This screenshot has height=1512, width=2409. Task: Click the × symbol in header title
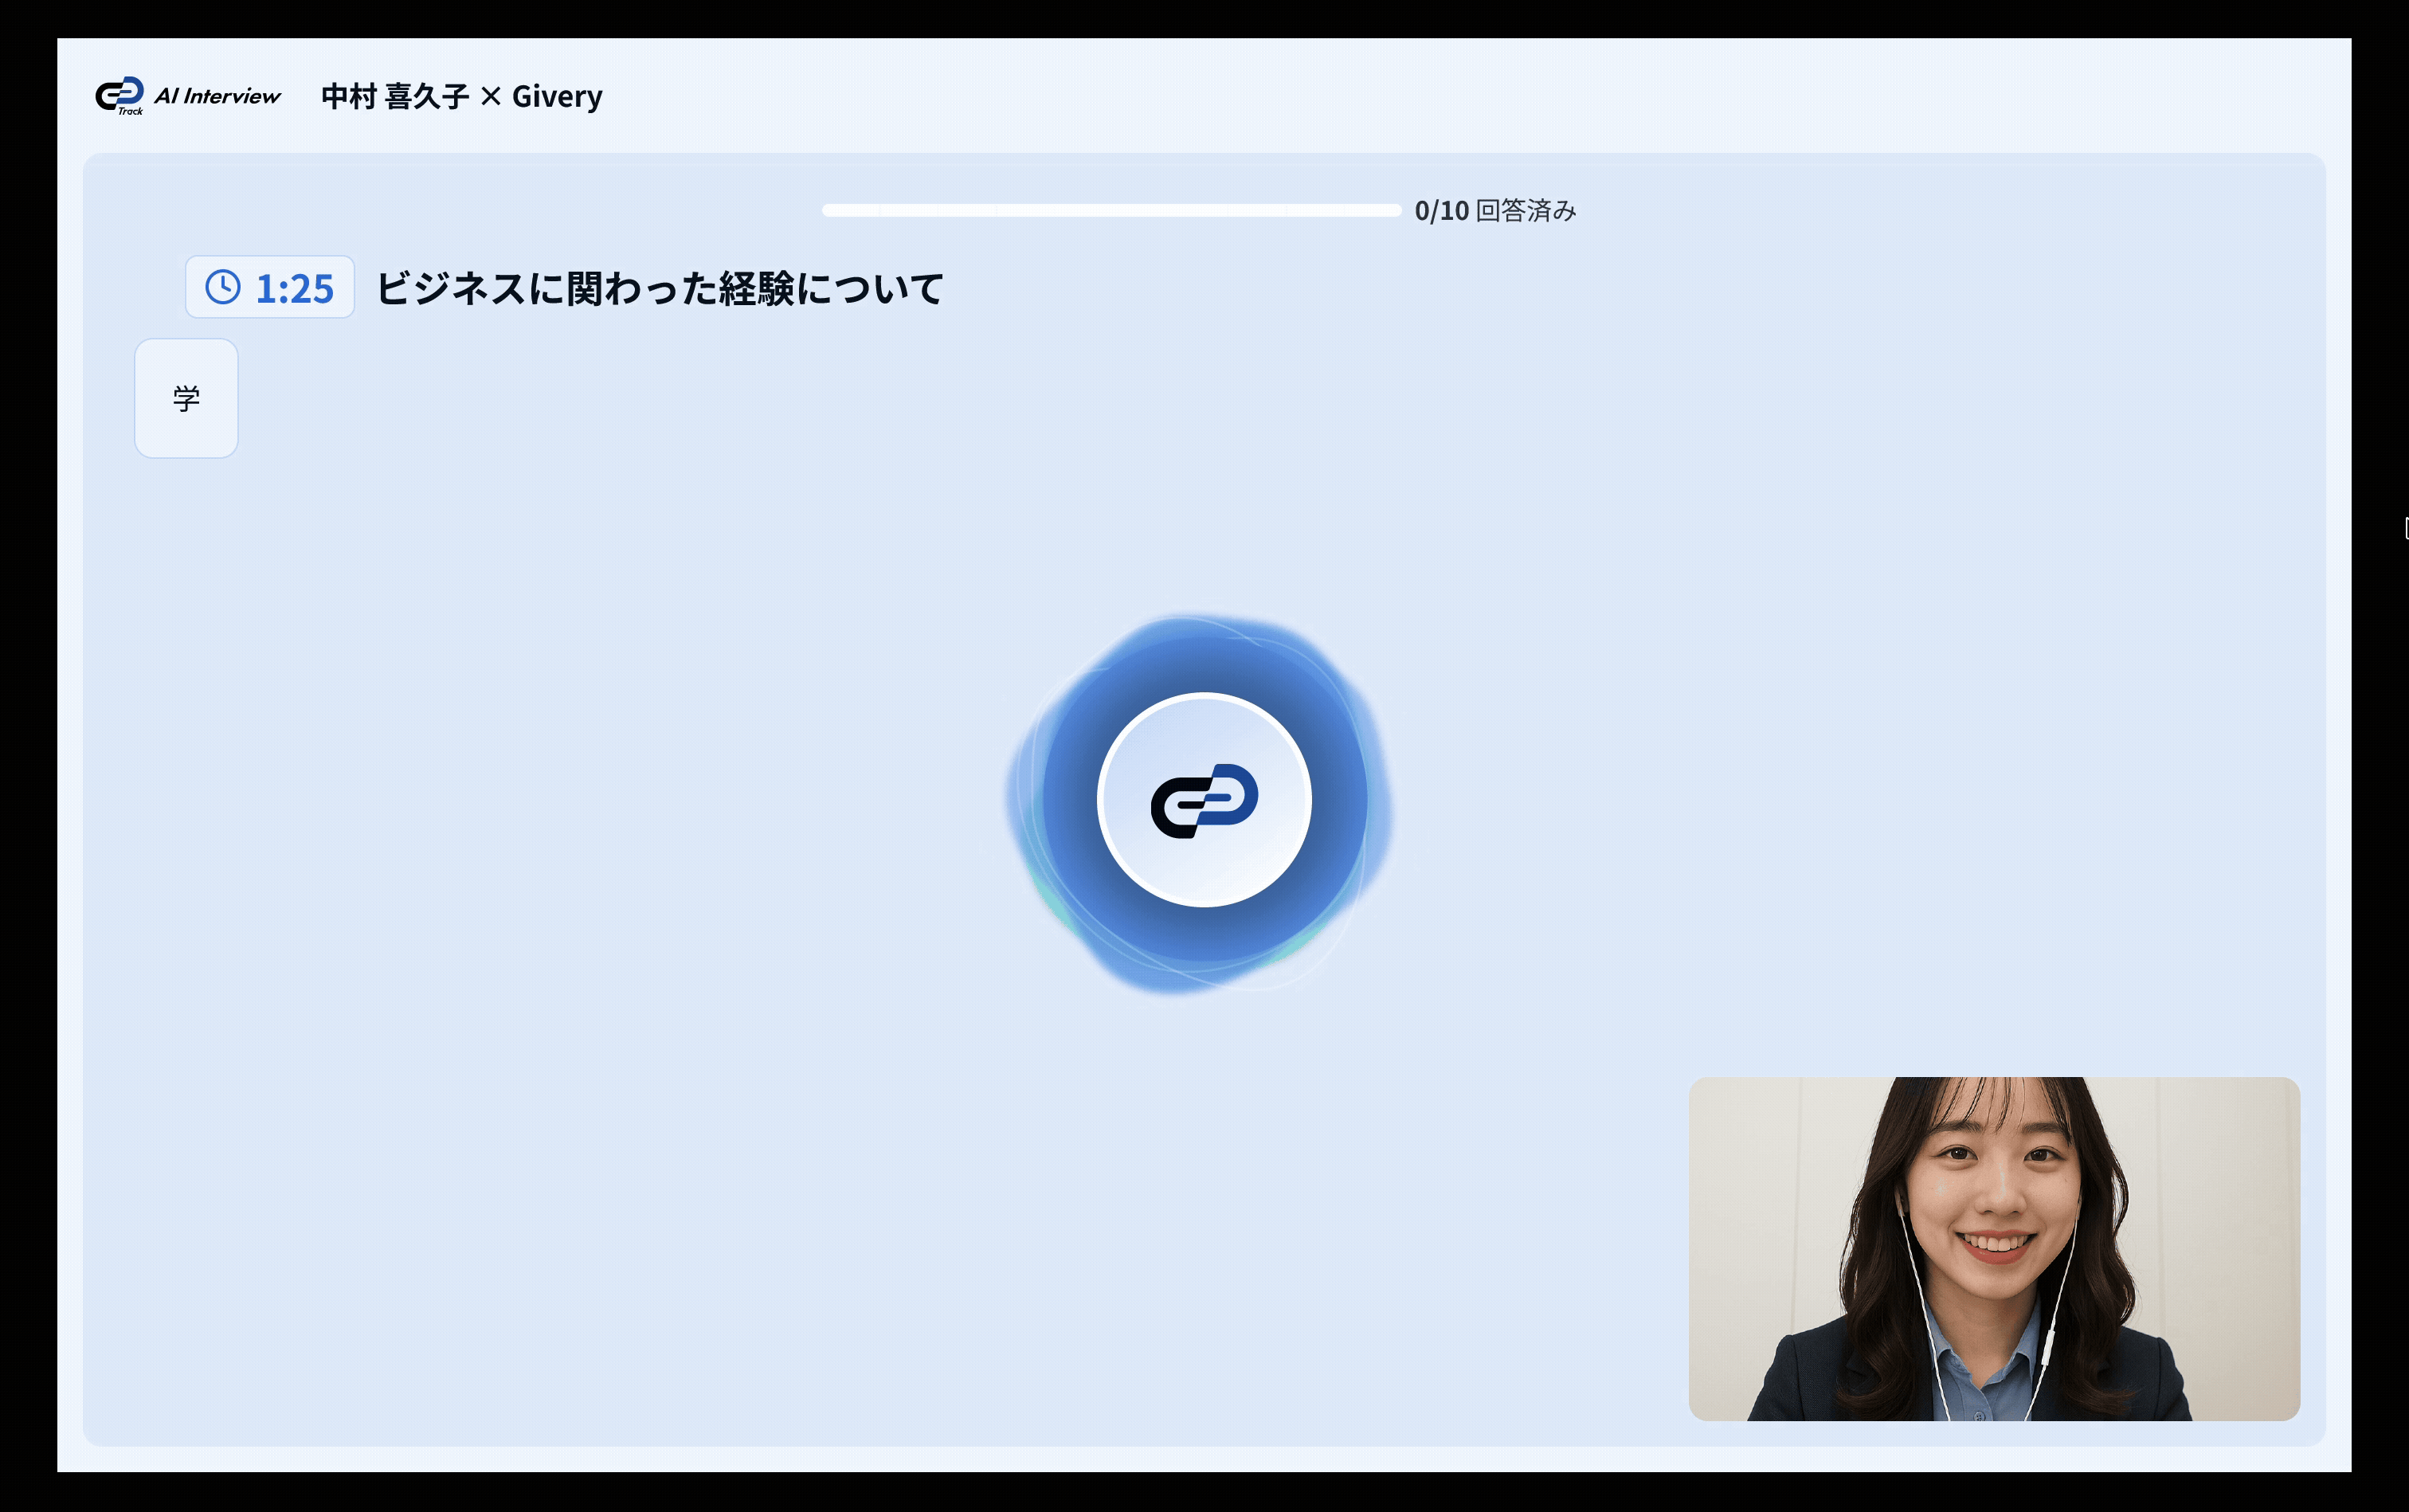tap(490, 97)
